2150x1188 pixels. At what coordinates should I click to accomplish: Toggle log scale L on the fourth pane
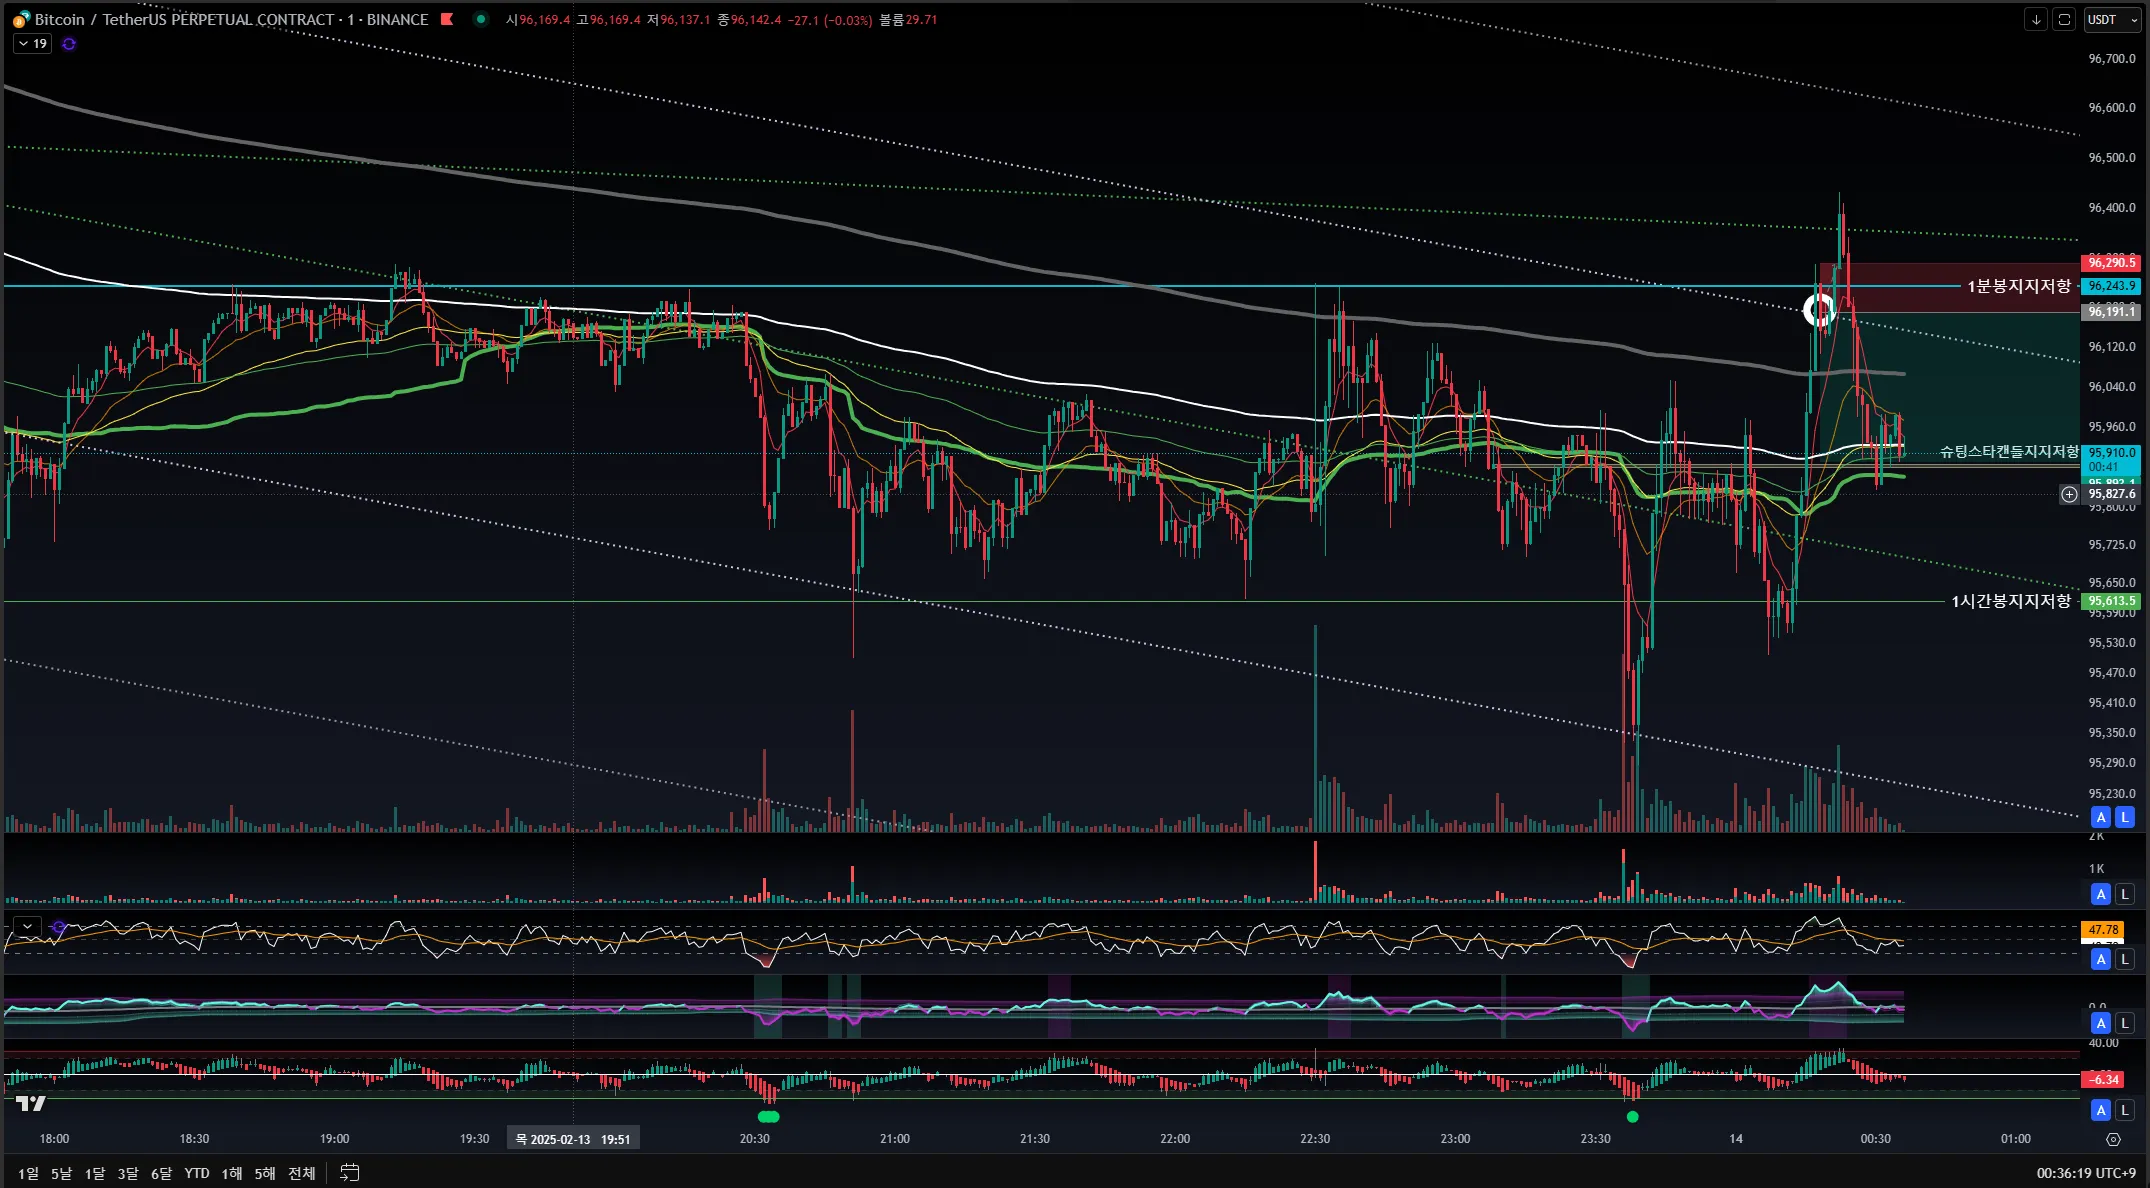pyautogui.click(x=2125, y=1023)
